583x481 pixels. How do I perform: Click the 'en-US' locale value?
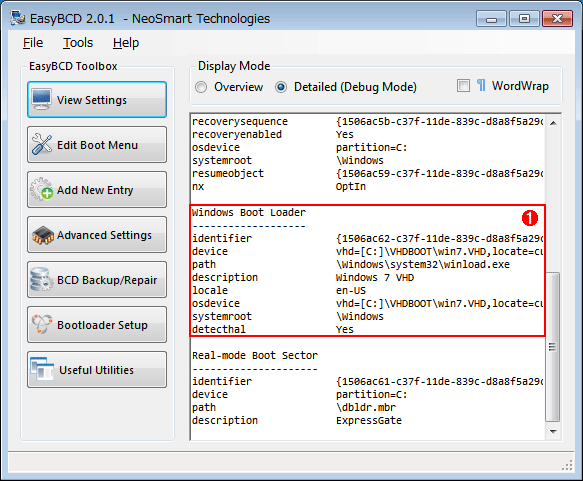pos(351,290)
